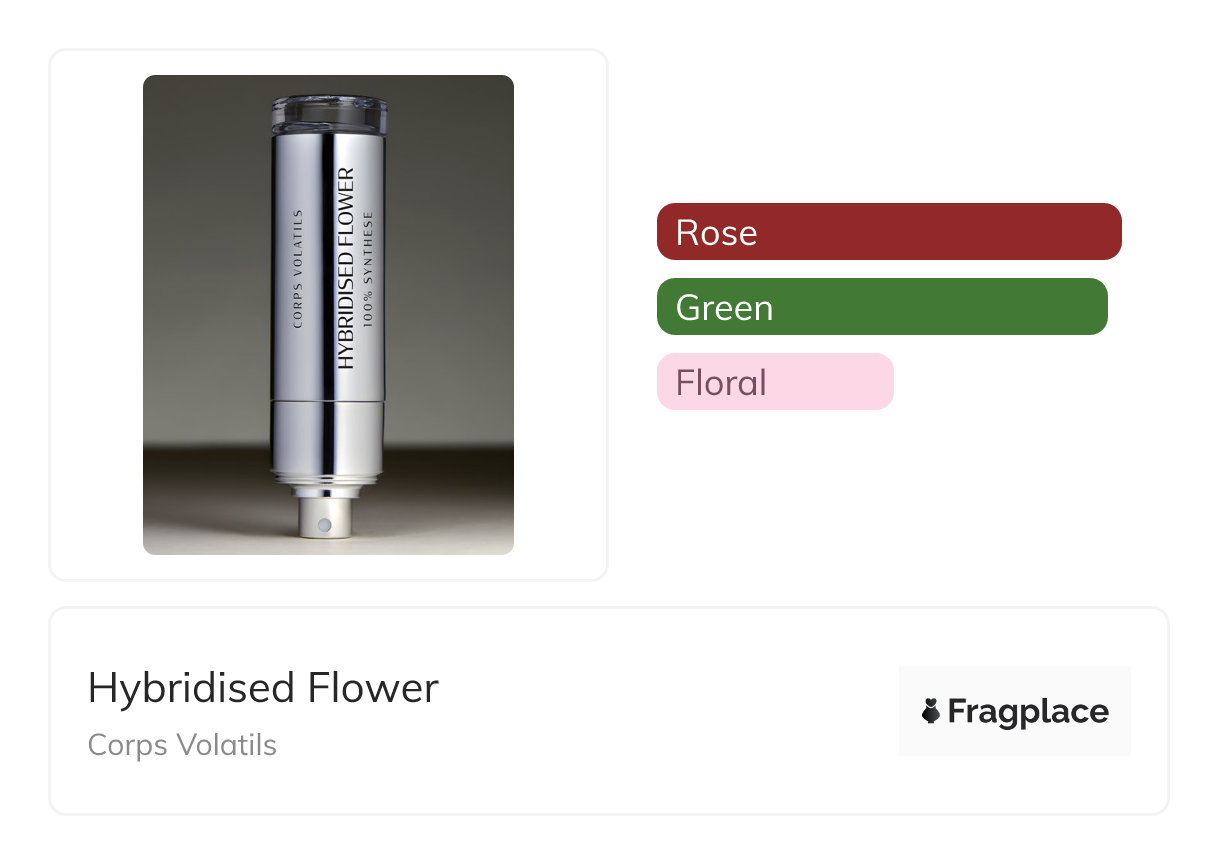This screenshot has height=864, width=1218.
Task: Open the Corps Volatils brand link below title
Action: 182,745
